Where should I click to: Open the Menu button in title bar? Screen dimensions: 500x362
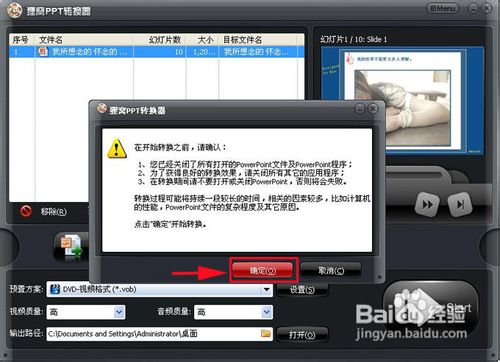coord(443,8)
